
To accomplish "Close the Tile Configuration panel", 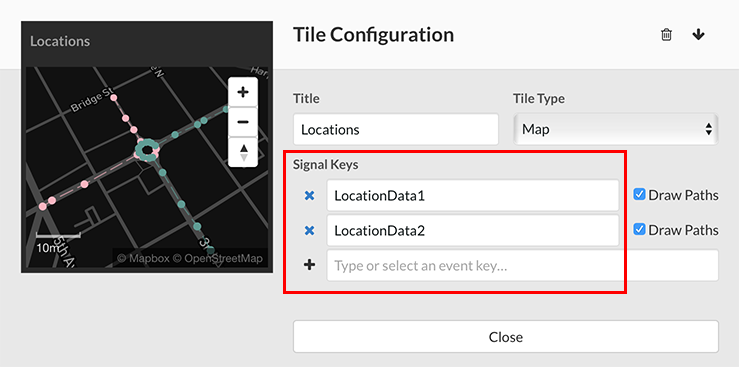I will click(x=506, y=337).
